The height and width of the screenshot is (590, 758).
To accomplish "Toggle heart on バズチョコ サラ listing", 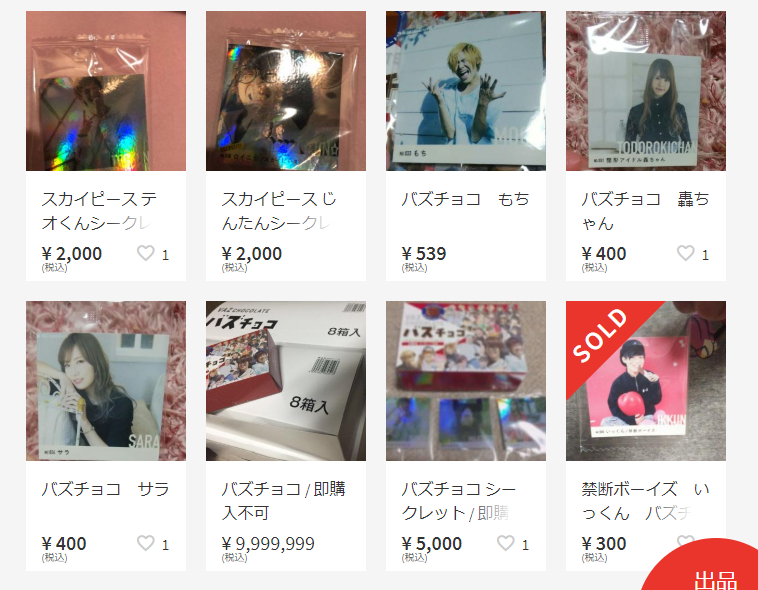I will pos(146,543).
